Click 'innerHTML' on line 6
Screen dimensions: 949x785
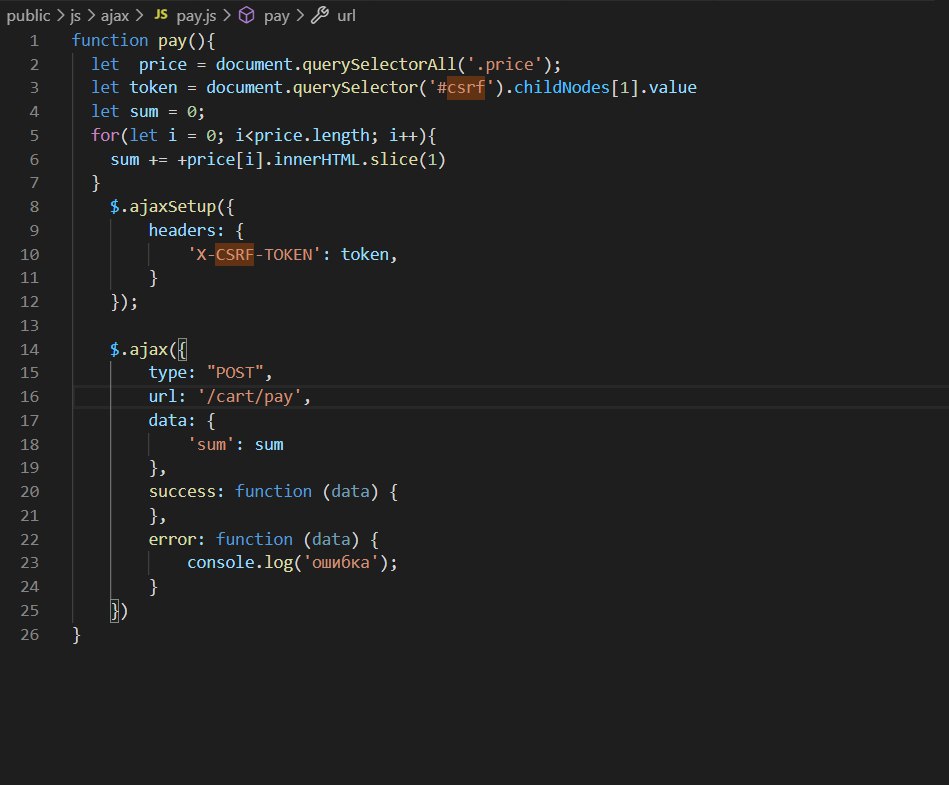tap(317, 160)
